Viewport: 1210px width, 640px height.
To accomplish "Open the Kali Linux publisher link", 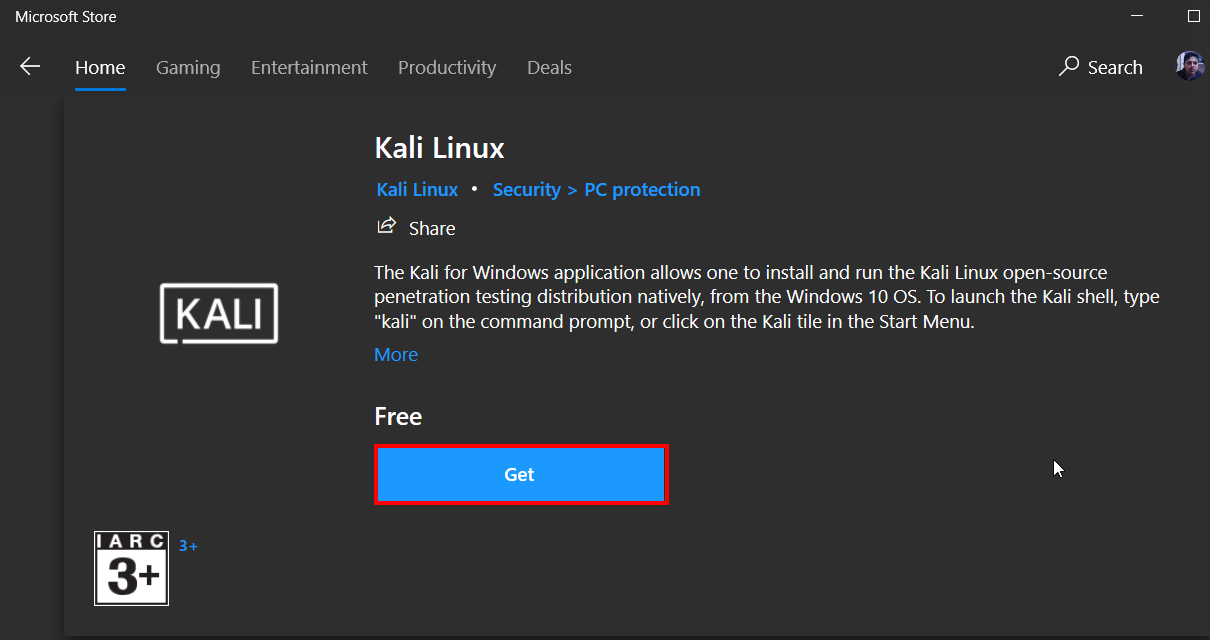I will click(x=417, y=190).
